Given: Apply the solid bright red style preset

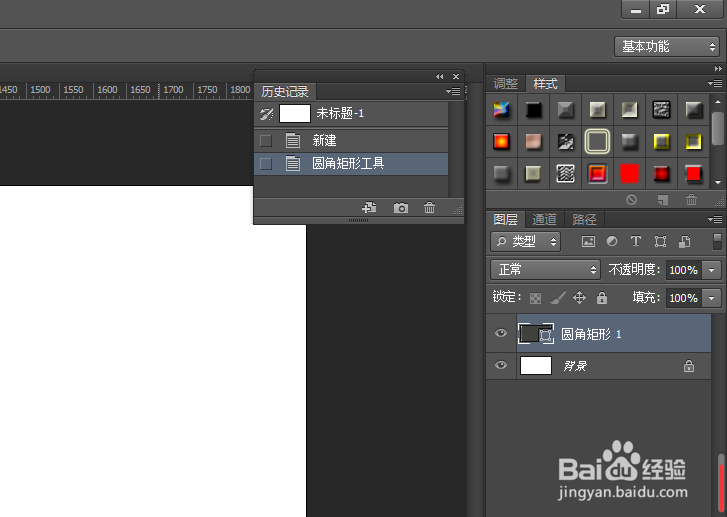Looking at the screenshot, I should [630, 174].
